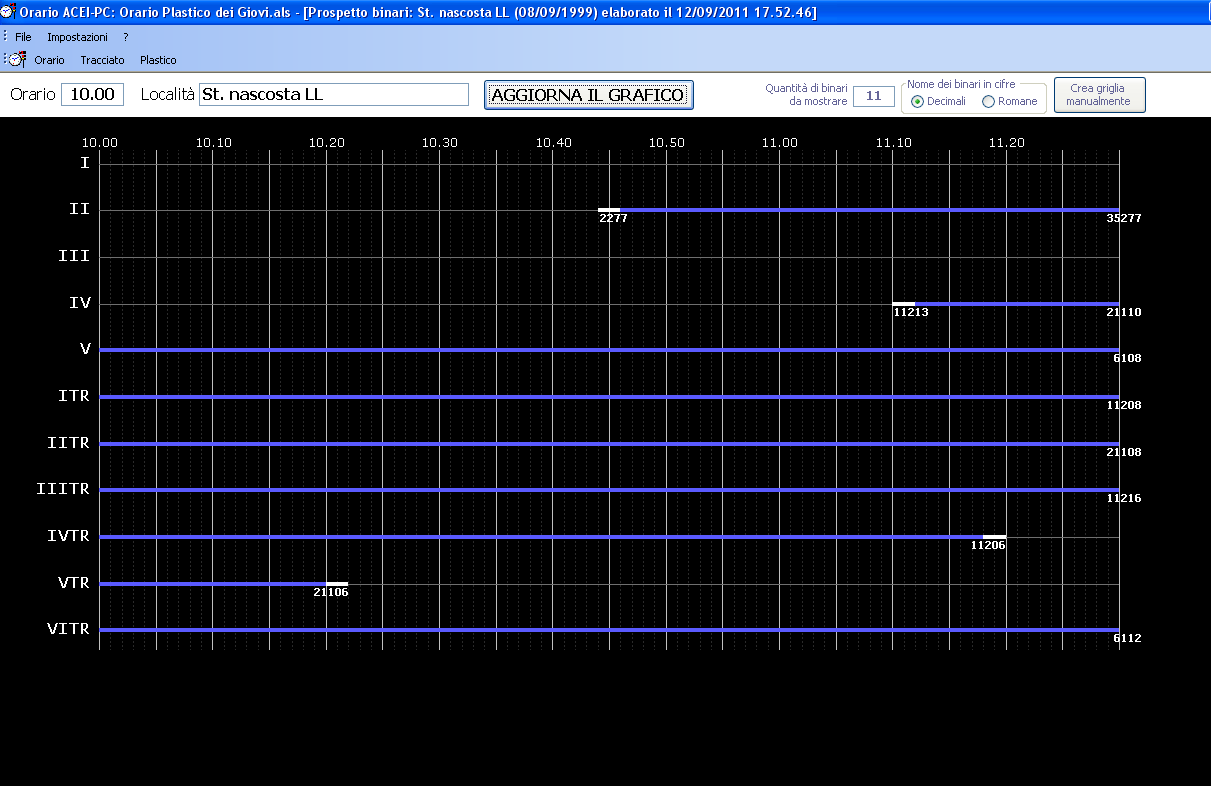
Task: Select Romane radio button
Action: [x=989, y=101]
